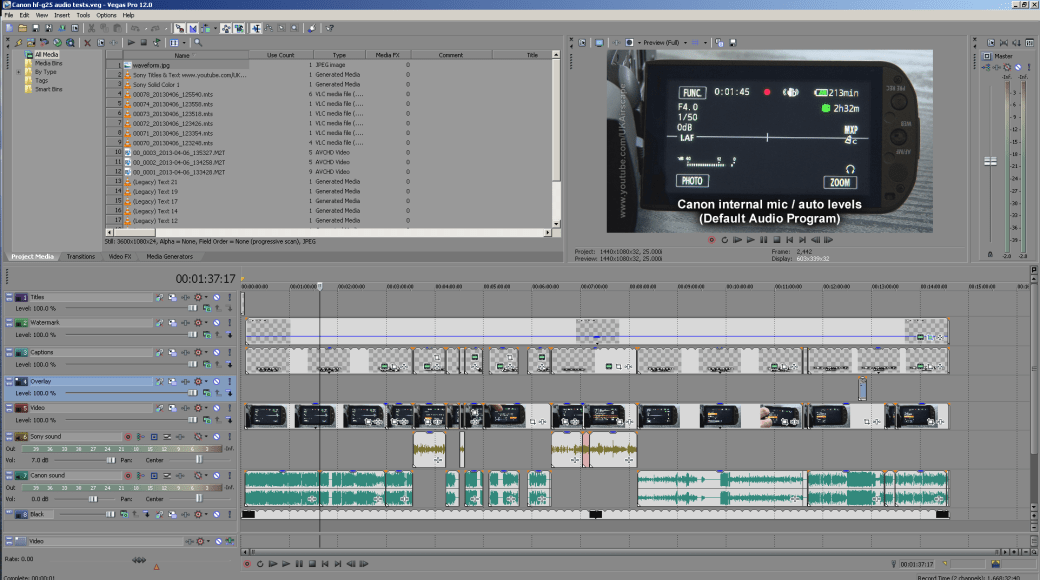Solo the Watermark track
The height and width of the screenshot is (580, 1040).
point(228,322)
